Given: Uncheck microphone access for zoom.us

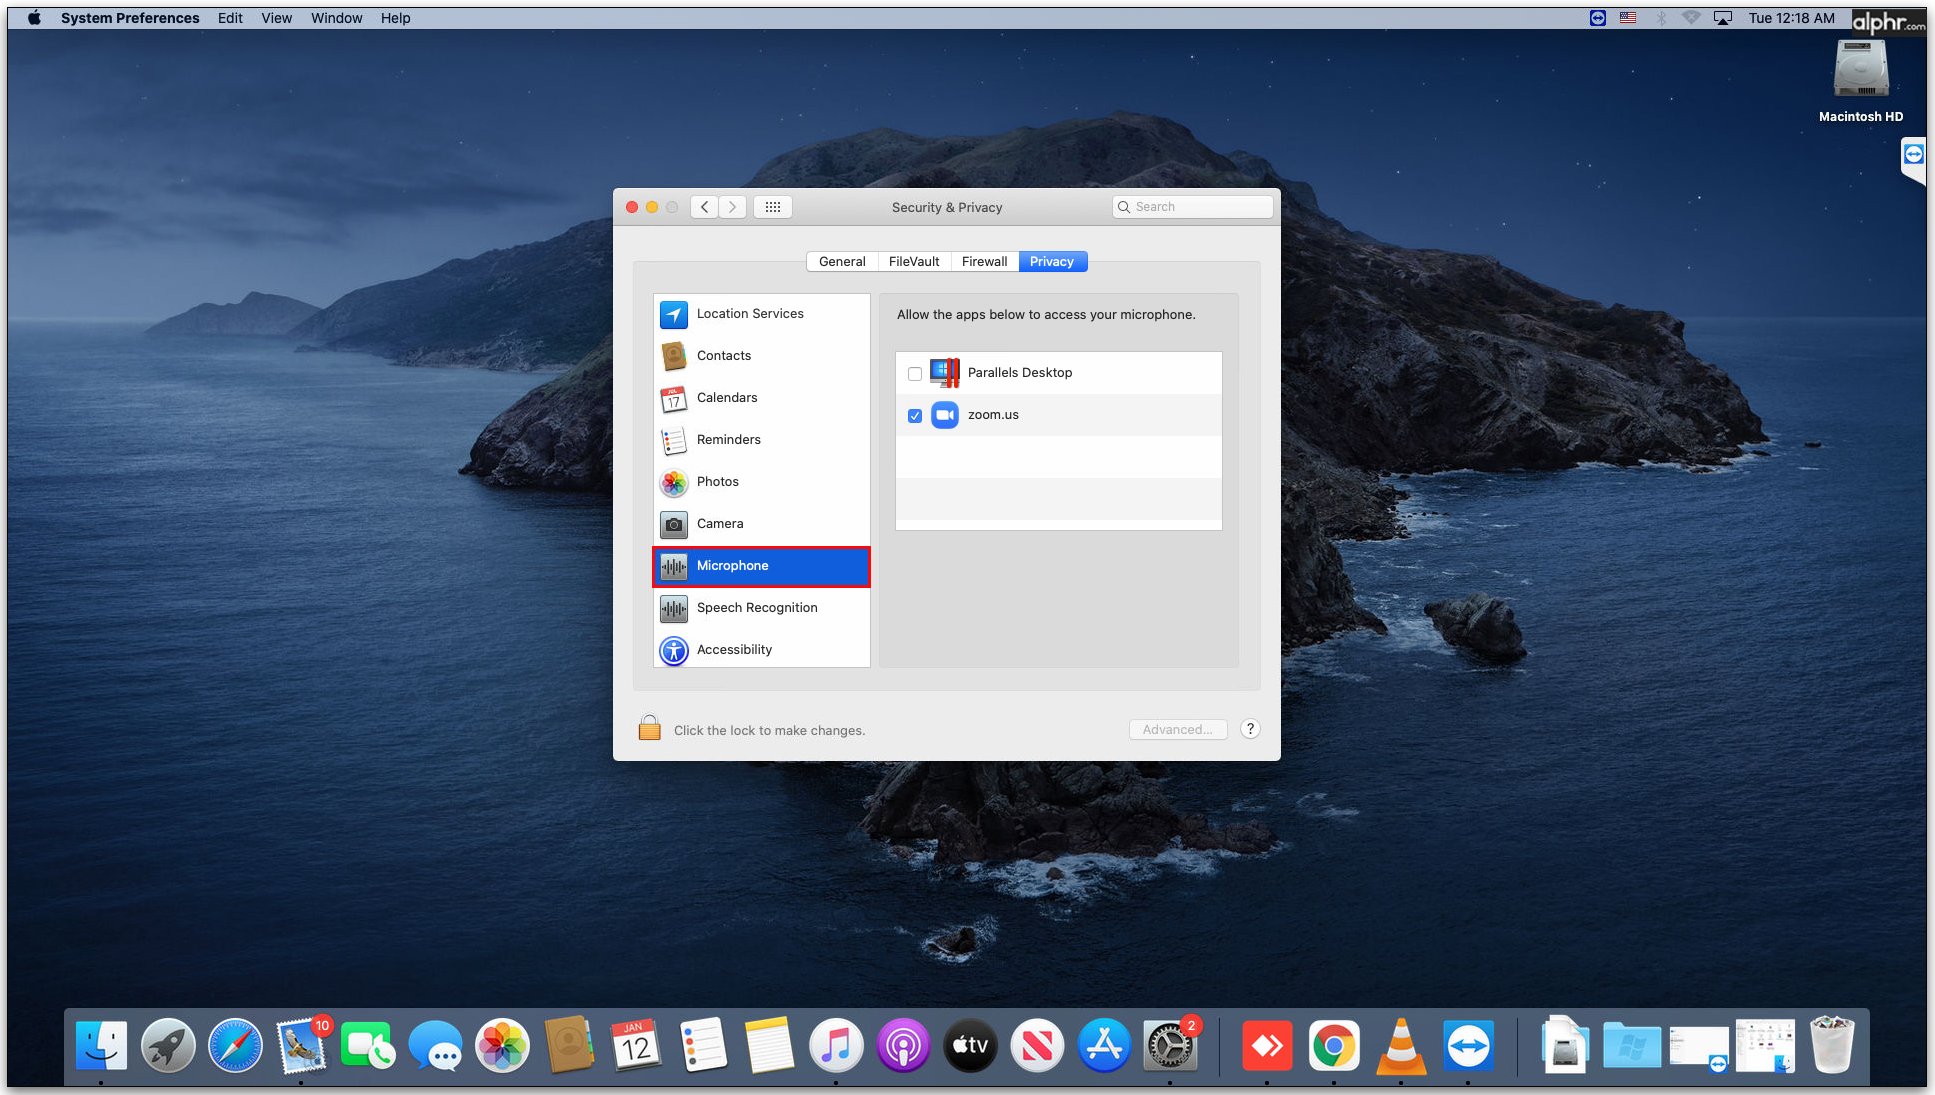Looking at the screenshot, I should click(914, 416).
